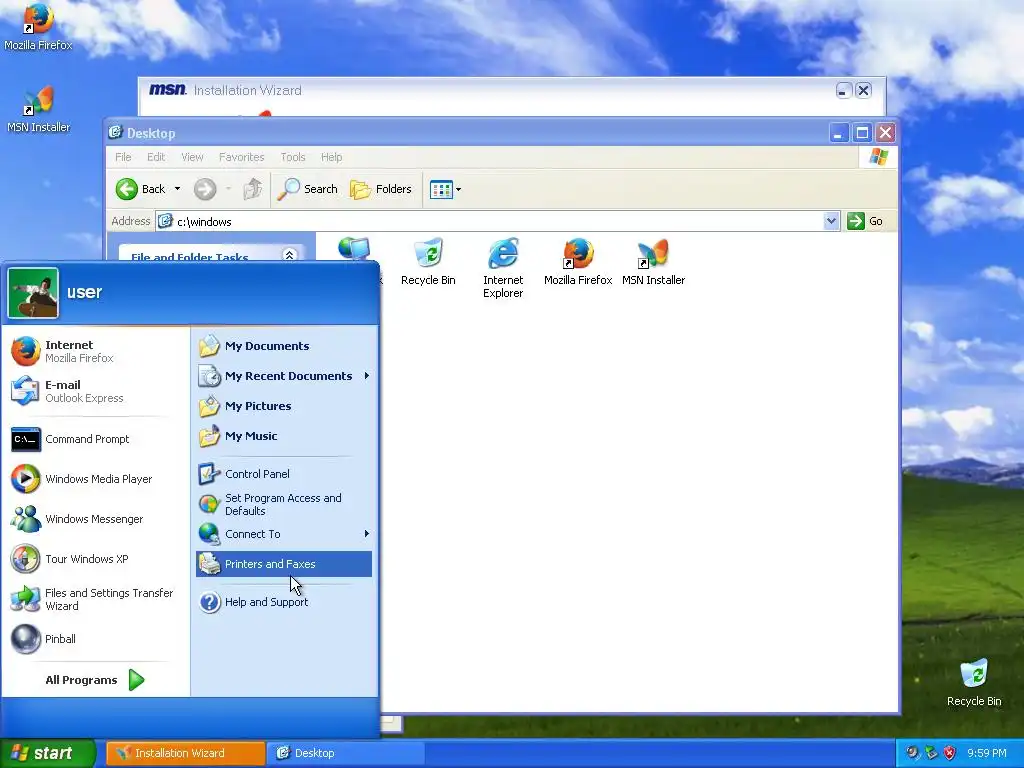Select Mozilla Firefox desktop shortcut

38,27
